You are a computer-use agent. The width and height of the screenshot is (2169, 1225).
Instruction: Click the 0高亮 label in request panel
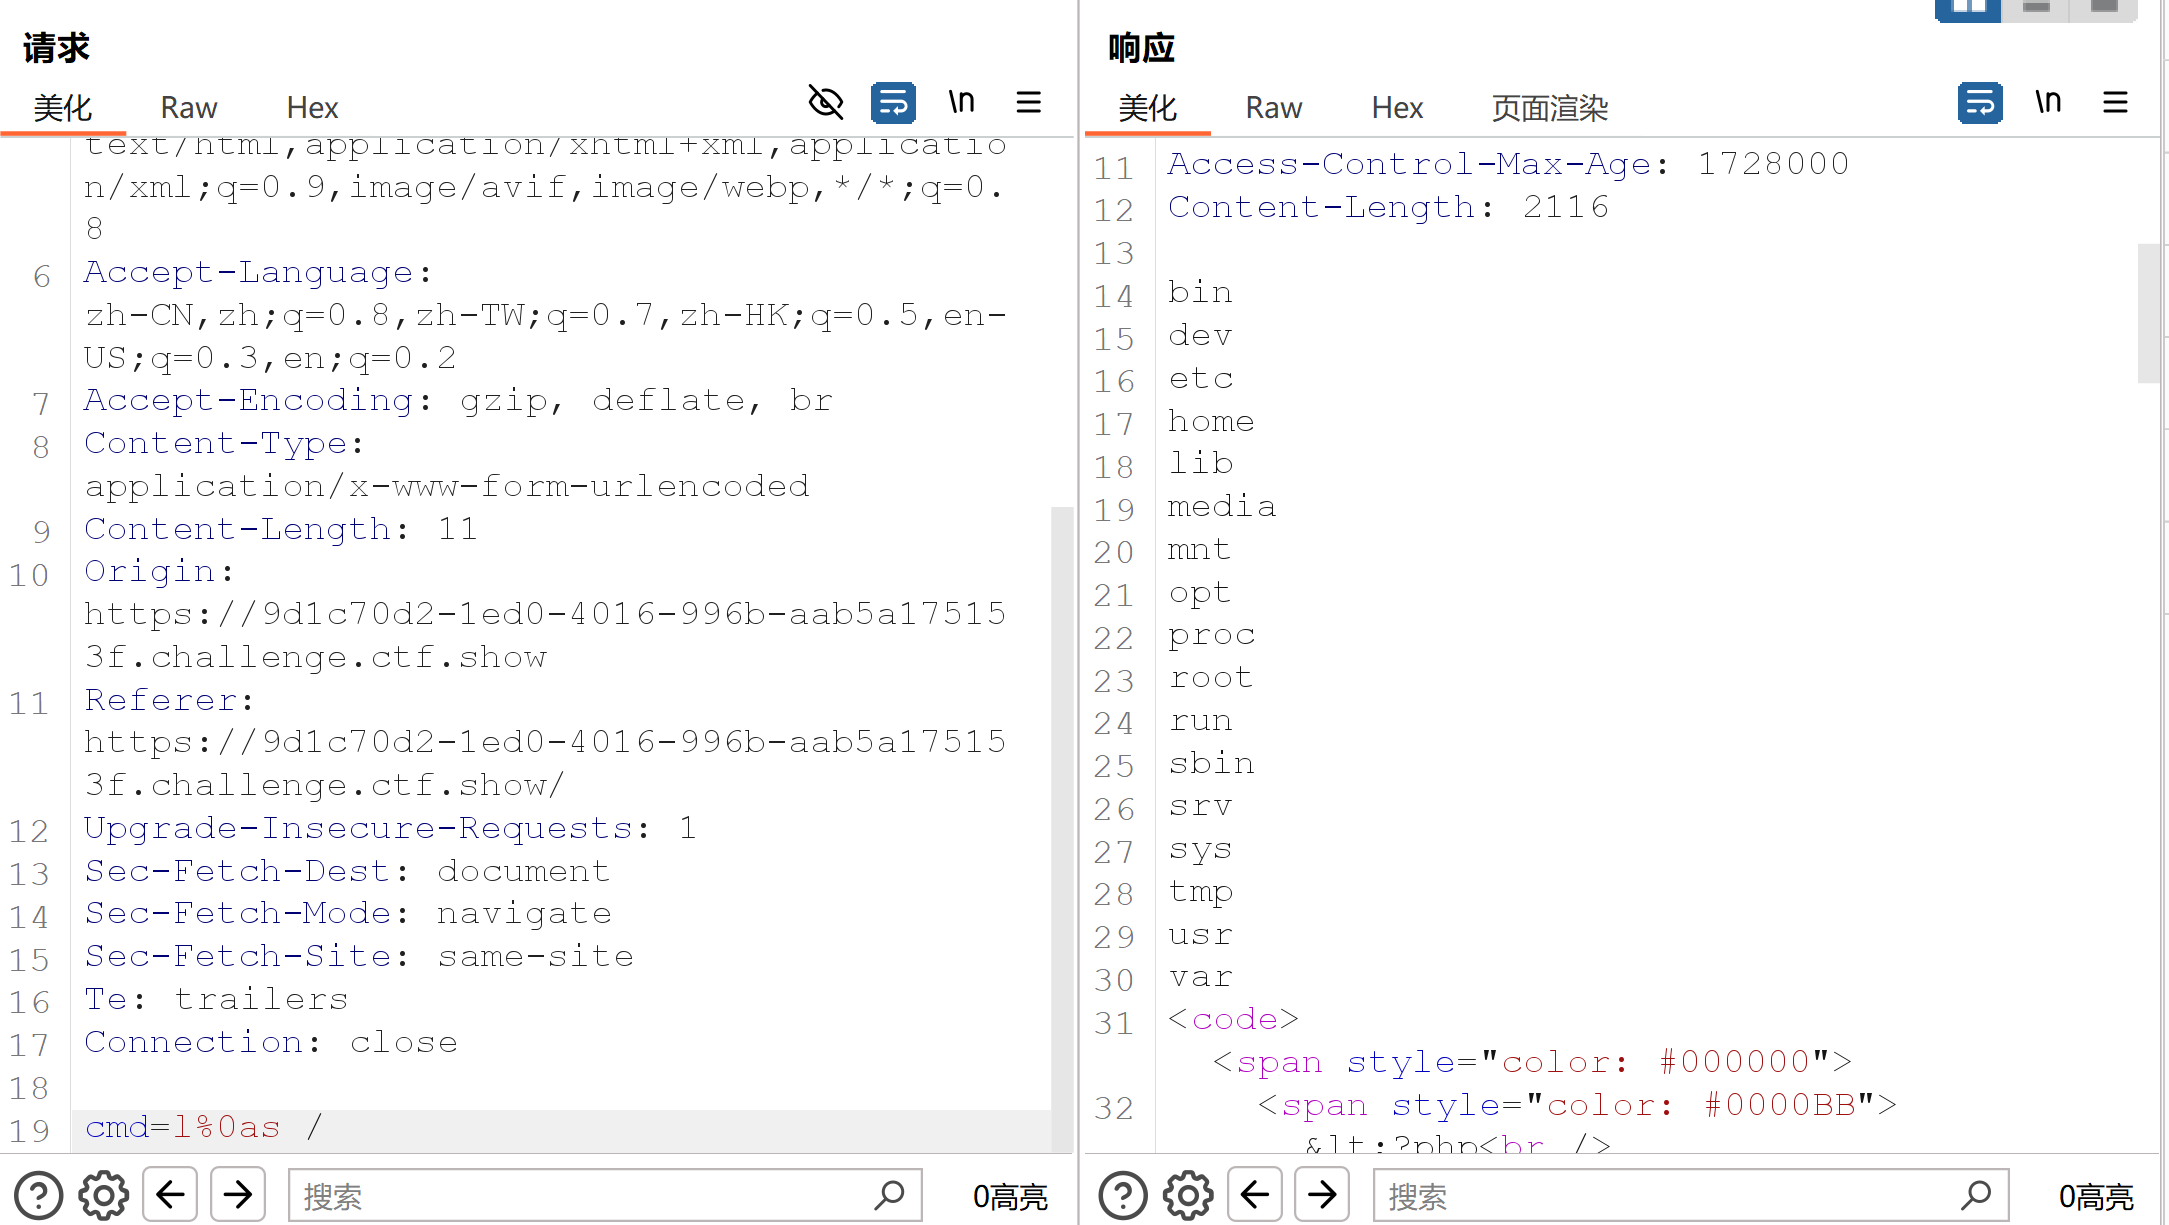pyautogui.click(x=1010, y=1196)
